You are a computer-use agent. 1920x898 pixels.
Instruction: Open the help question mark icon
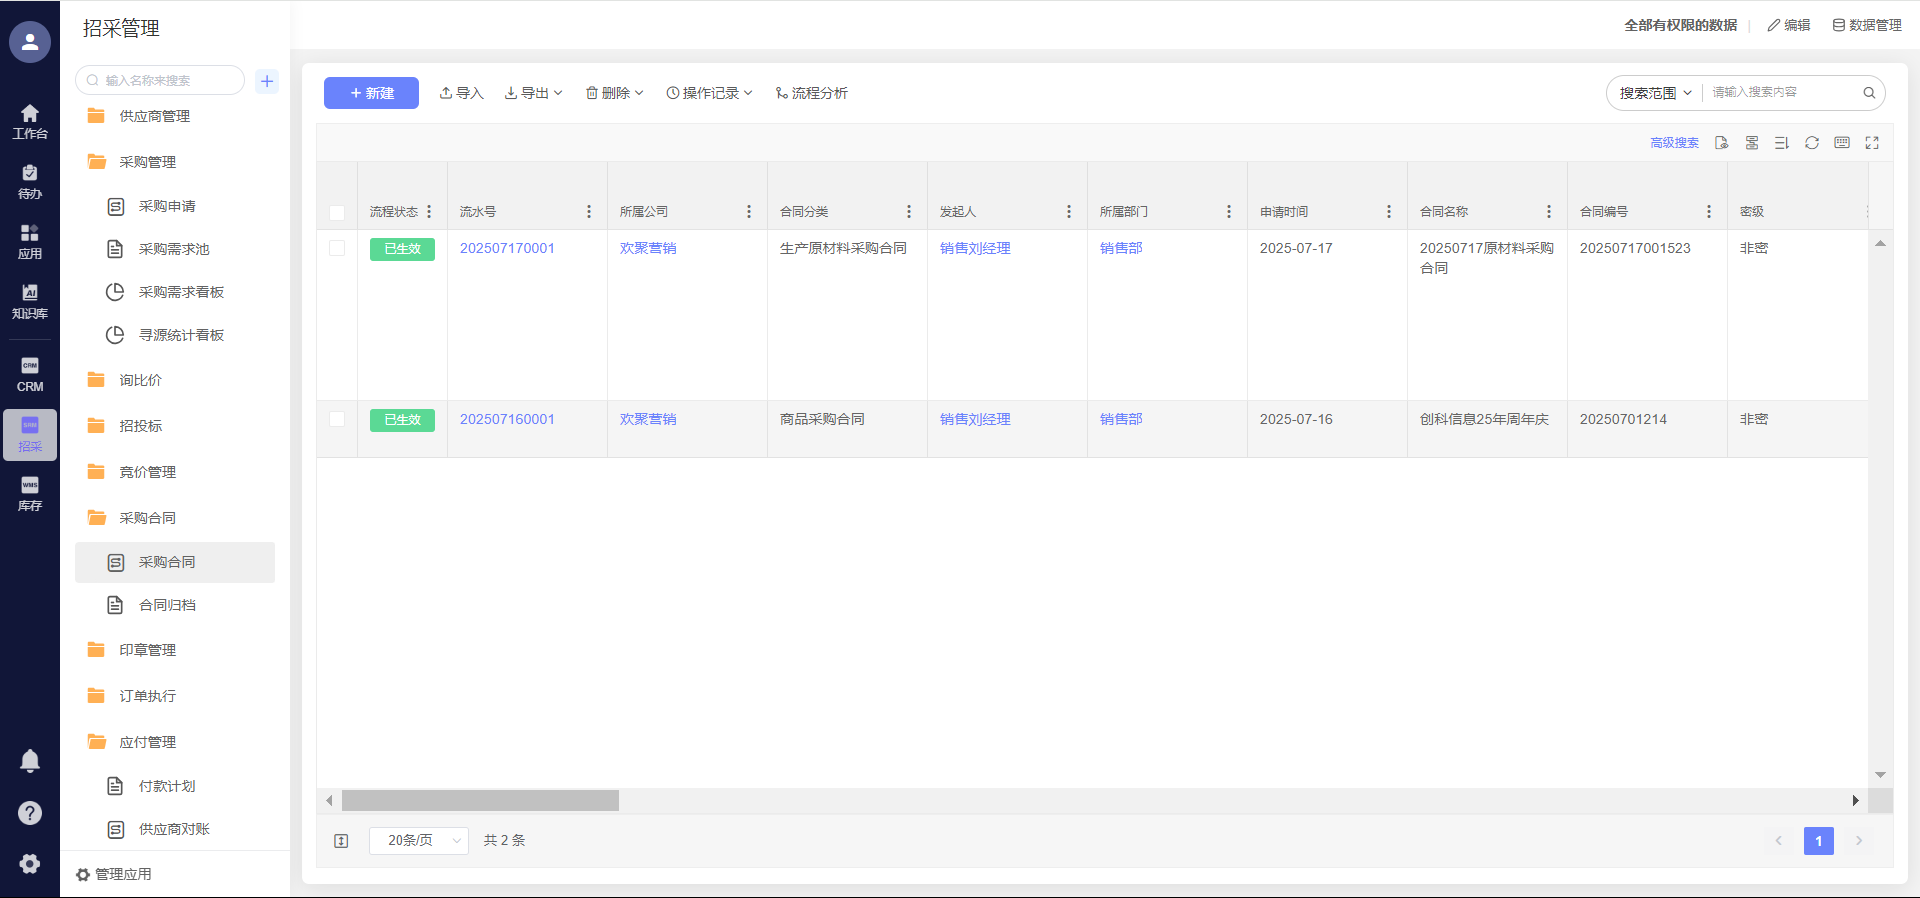(x=30, y=813)
